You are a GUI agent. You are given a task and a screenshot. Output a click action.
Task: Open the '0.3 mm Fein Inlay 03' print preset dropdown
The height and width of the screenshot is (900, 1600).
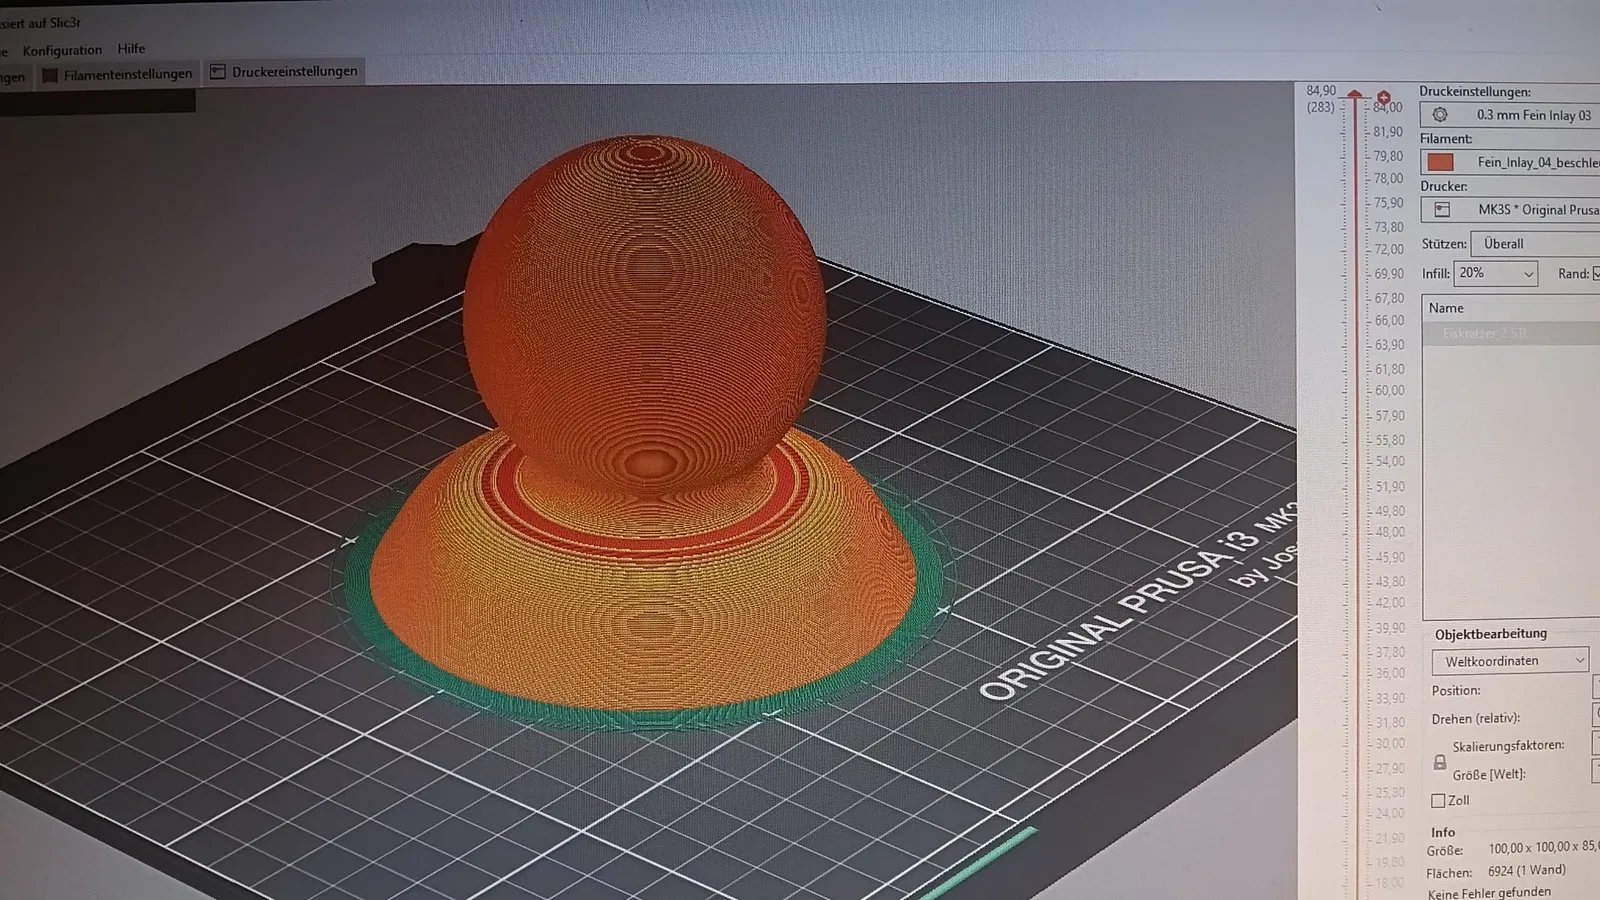(x=1510, y=115)
